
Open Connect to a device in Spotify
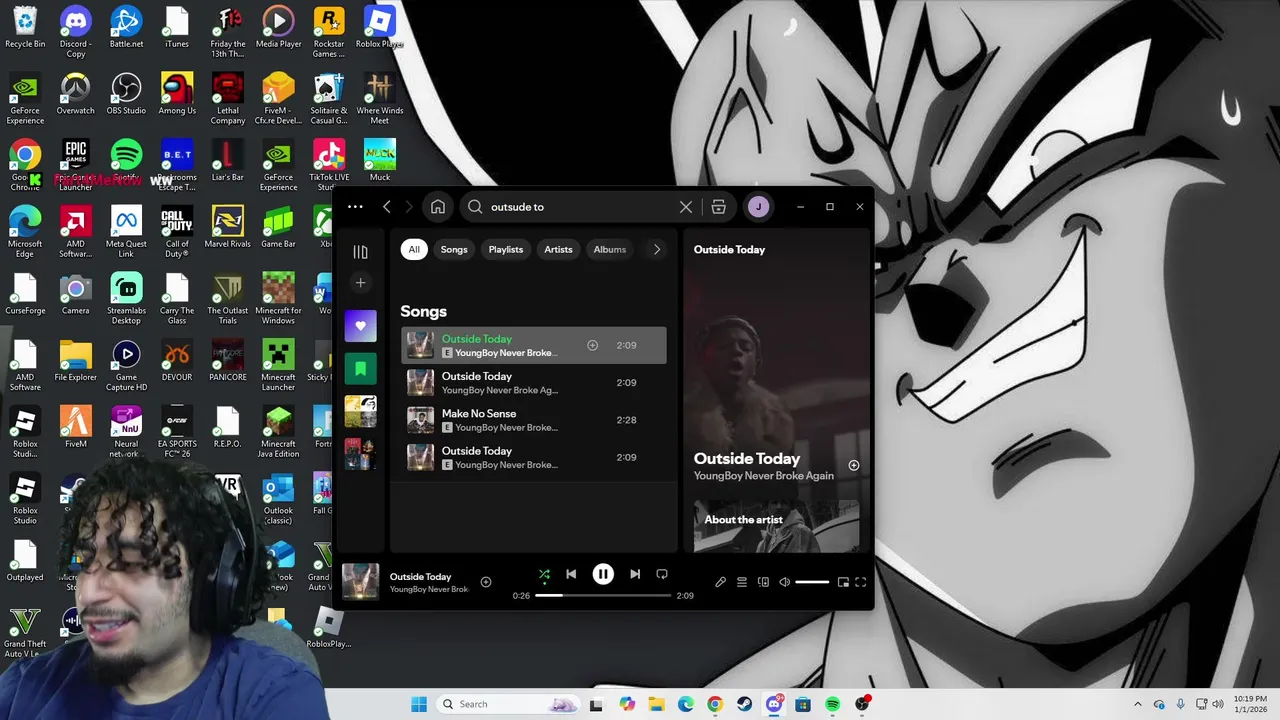[x=763, y=582]
